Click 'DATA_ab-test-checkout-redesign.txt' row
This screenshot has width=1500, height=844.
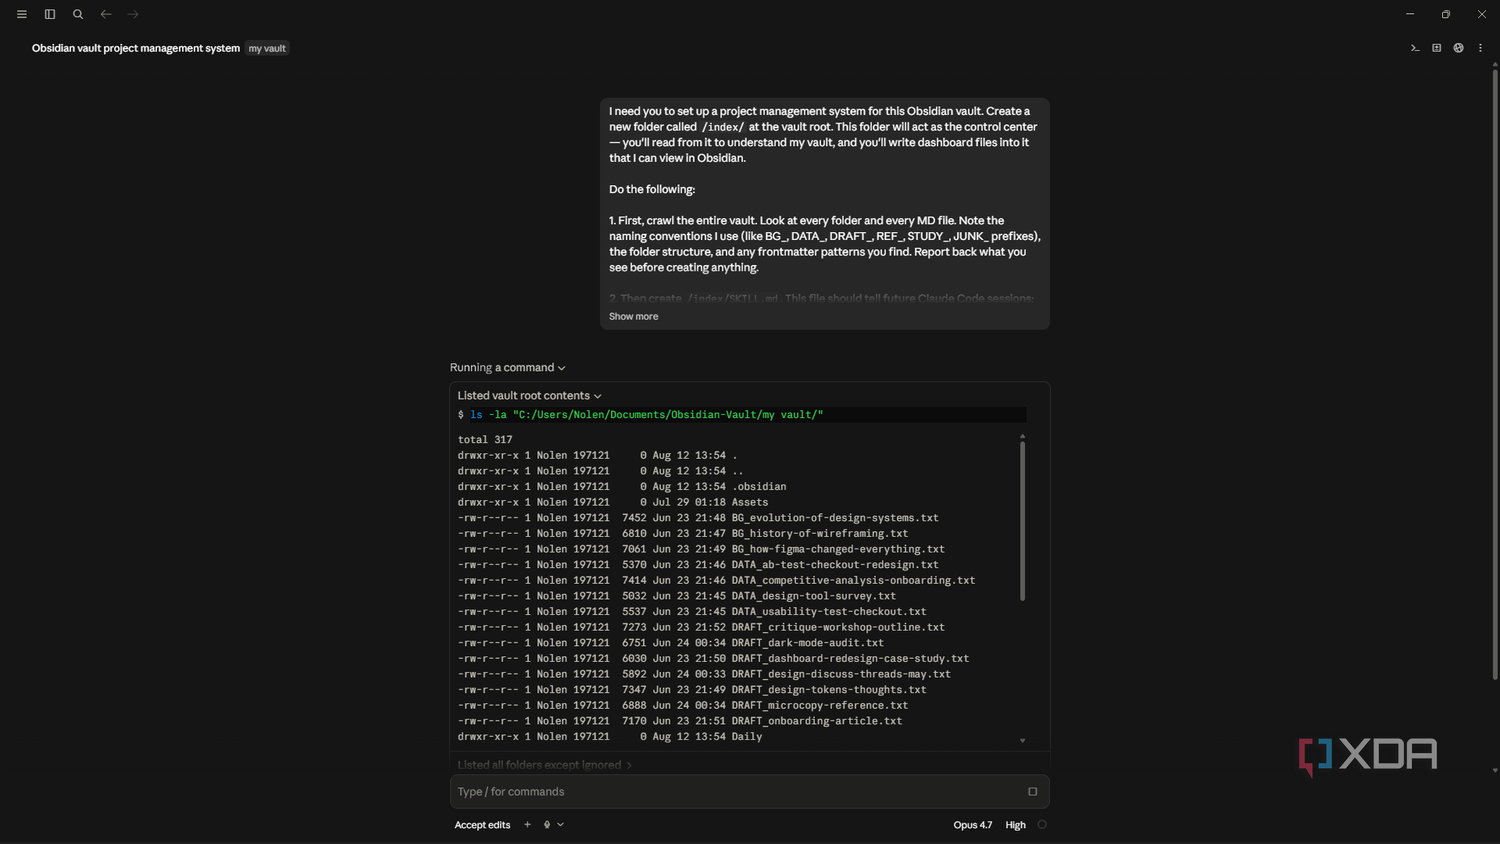coord(698,565)
